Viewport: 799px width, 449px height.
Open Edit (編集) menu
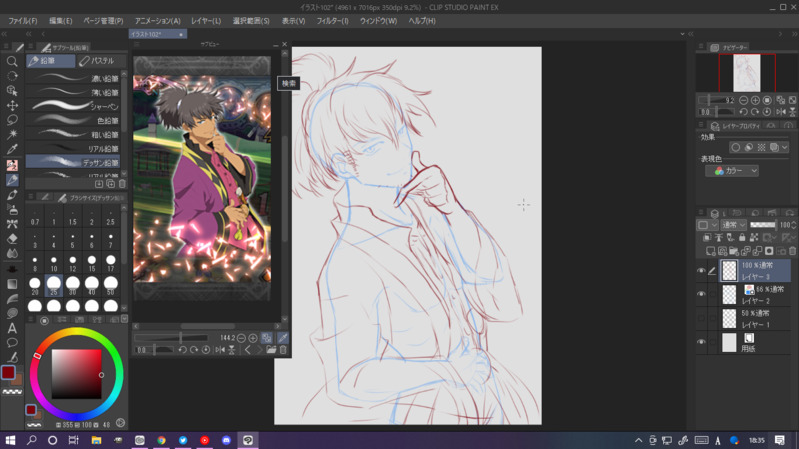point(61,21)
